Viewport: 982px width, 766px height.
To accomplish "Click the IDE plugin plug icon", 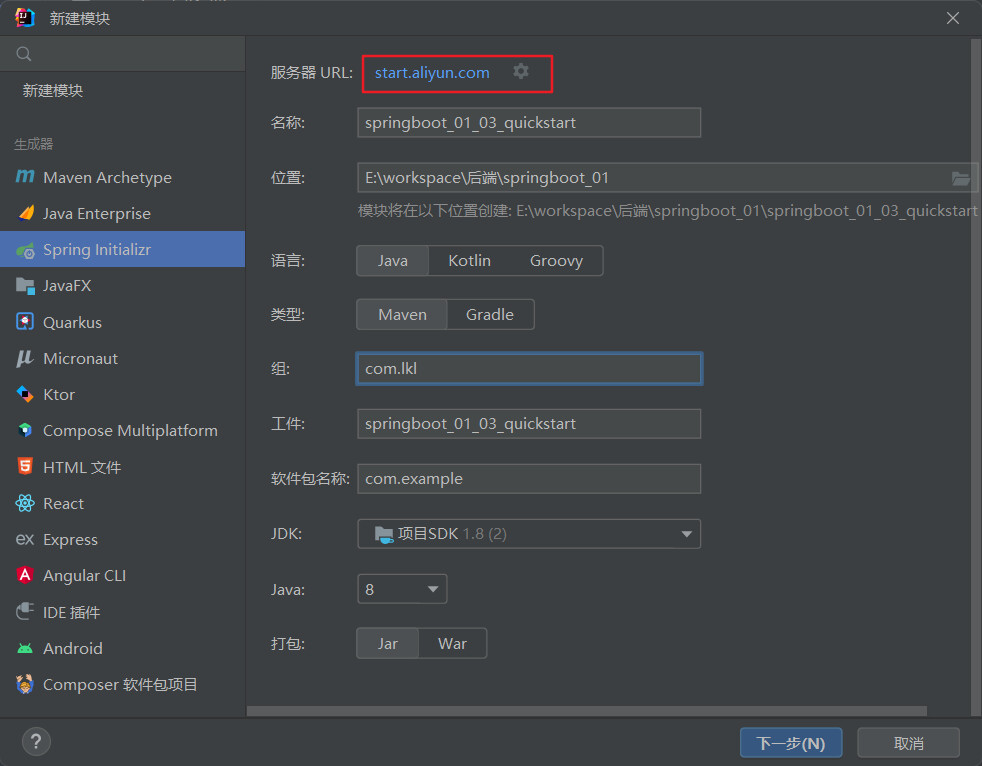I will click(x=25, y=611).
